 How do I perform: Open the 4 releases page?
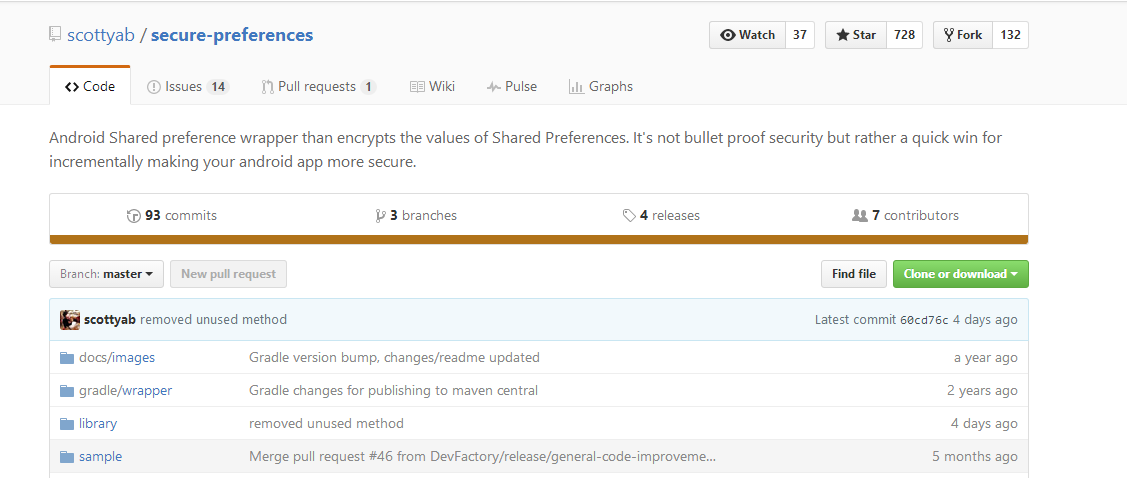[x=661, y=216]
